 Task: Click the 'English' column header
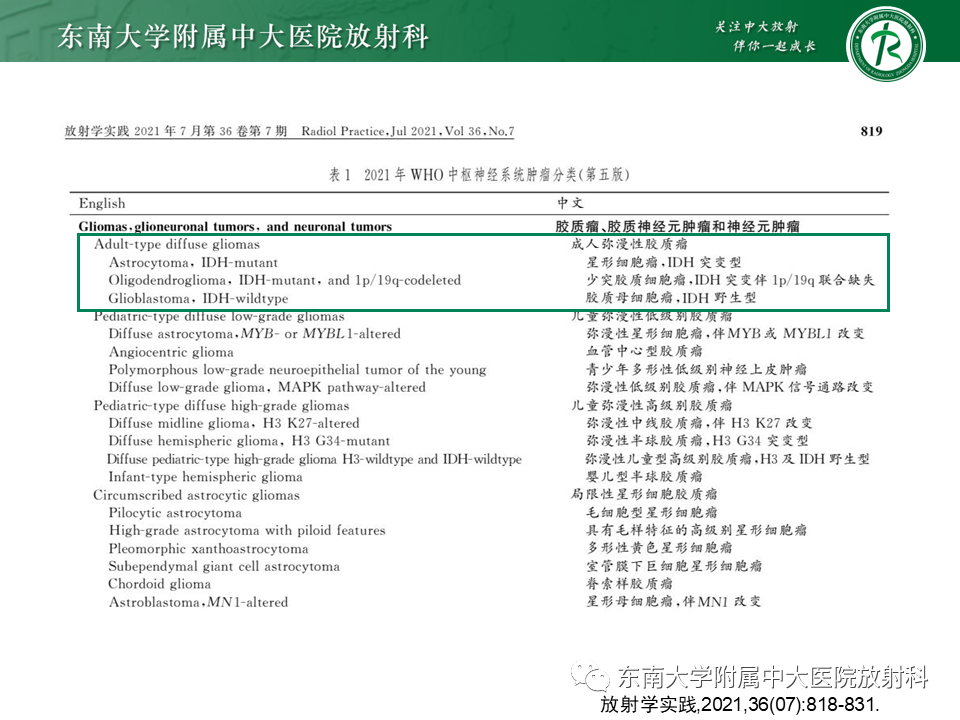(x=102, y=203)
